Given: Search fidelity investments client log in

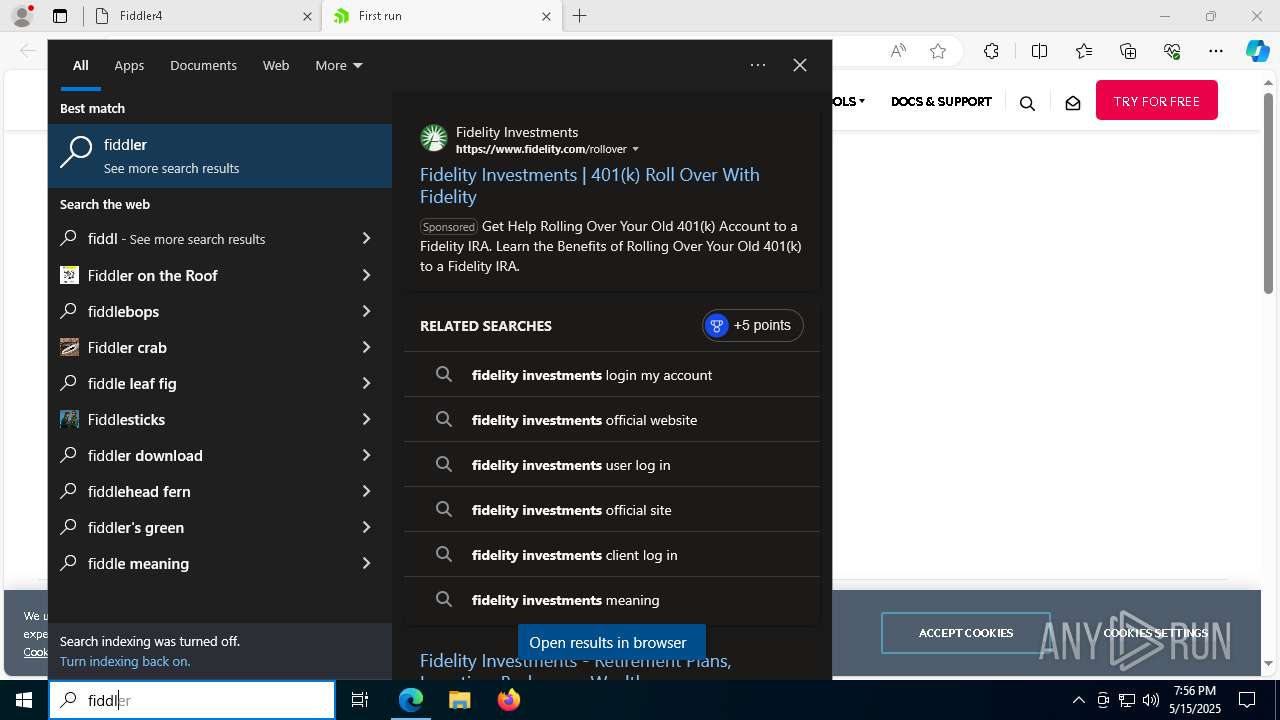Looking at the screenshot, I should coord(612,555).
